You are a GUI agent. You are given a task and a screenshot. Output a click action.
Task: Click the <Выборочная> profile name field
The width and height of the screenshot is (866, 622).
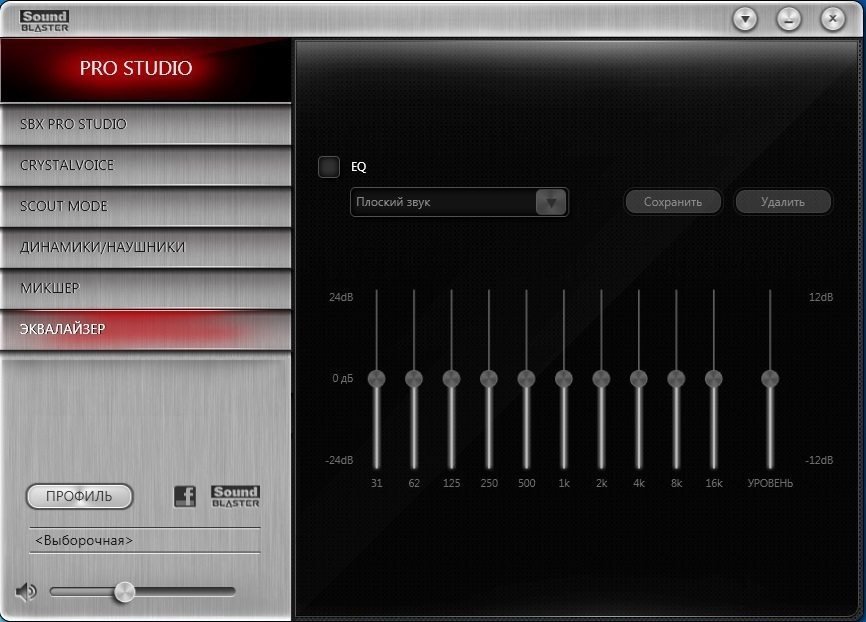pos(145,540)
